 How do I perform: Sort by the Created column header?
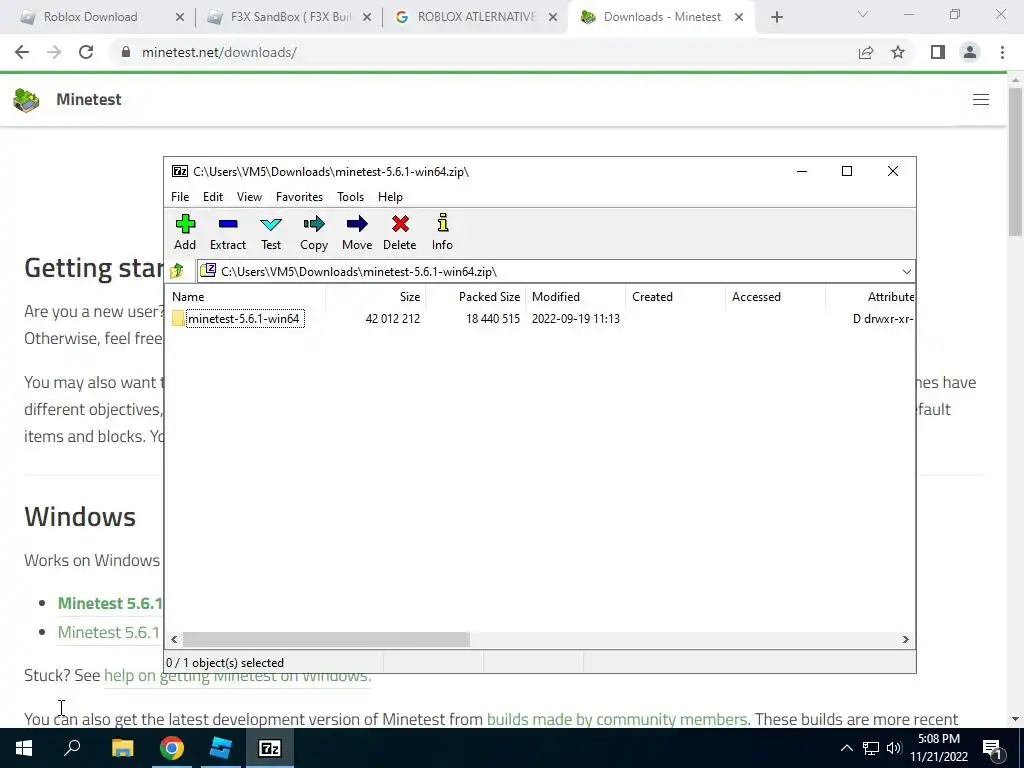point(675,296)
